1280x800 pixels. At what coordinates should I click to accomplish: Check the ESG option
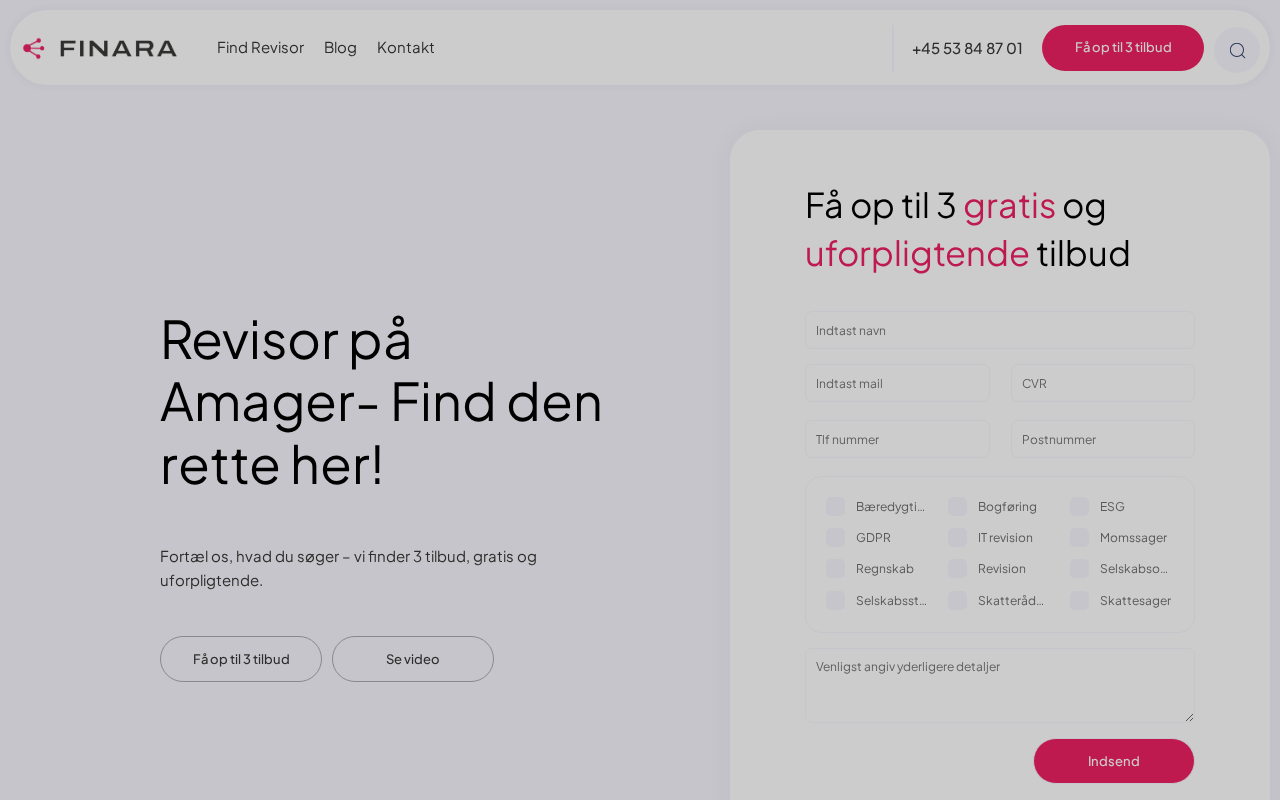1080,507
